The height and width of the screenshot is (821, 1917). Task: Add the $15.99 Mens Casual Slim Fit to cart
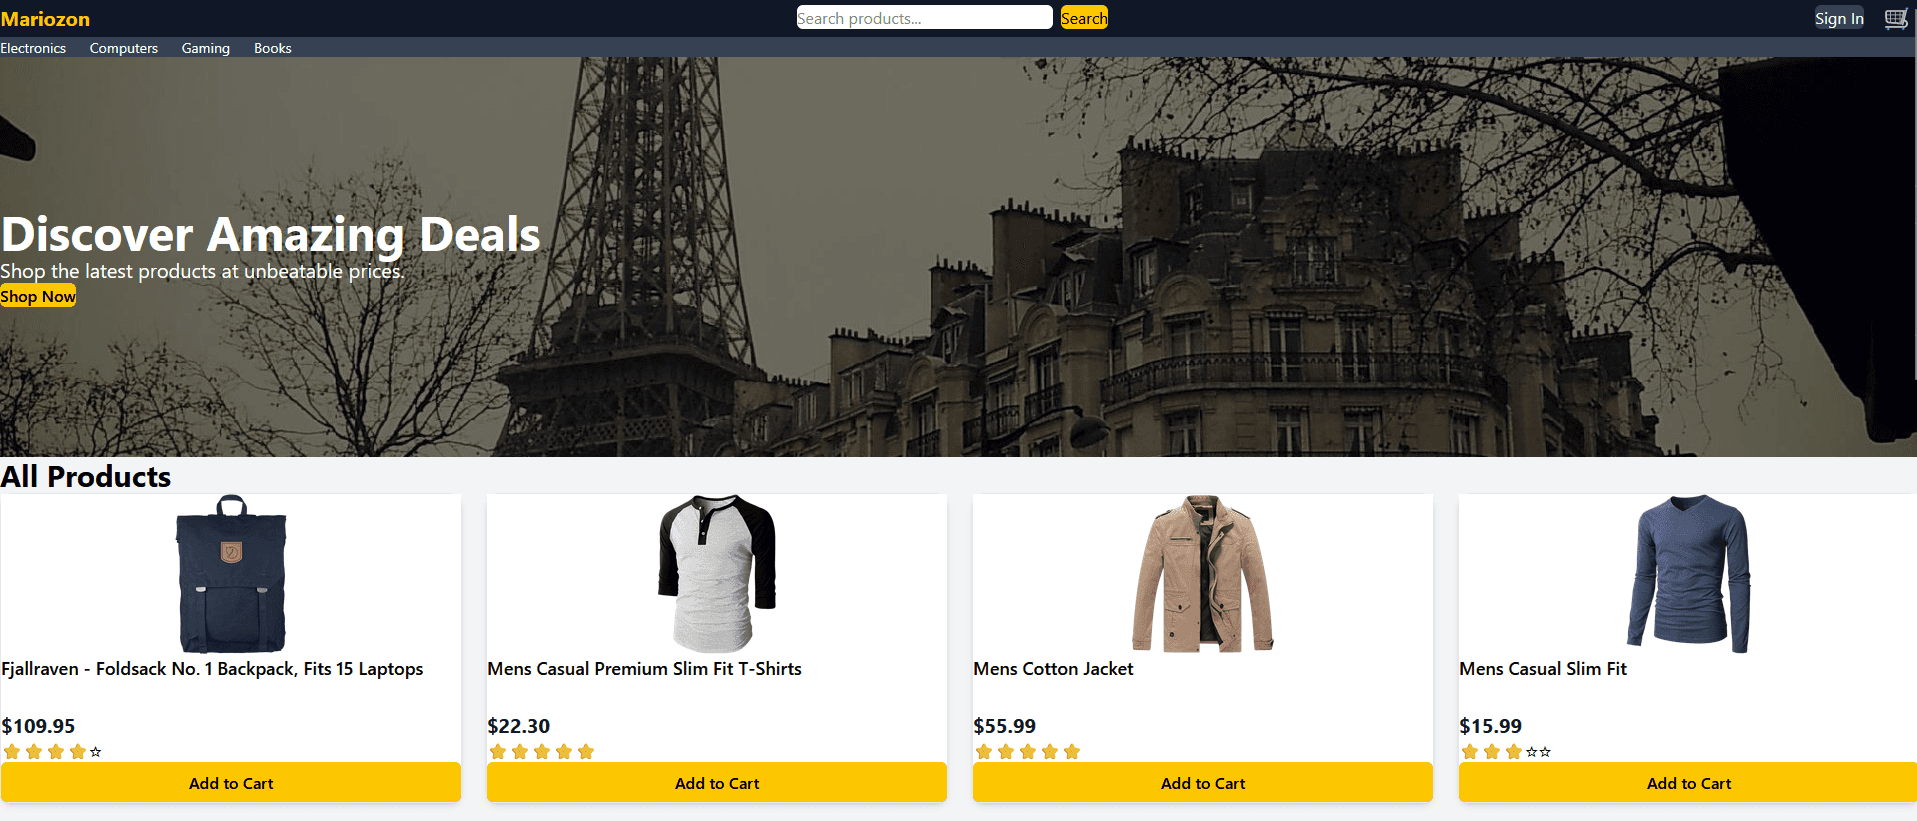click(x=1688, y=783)
